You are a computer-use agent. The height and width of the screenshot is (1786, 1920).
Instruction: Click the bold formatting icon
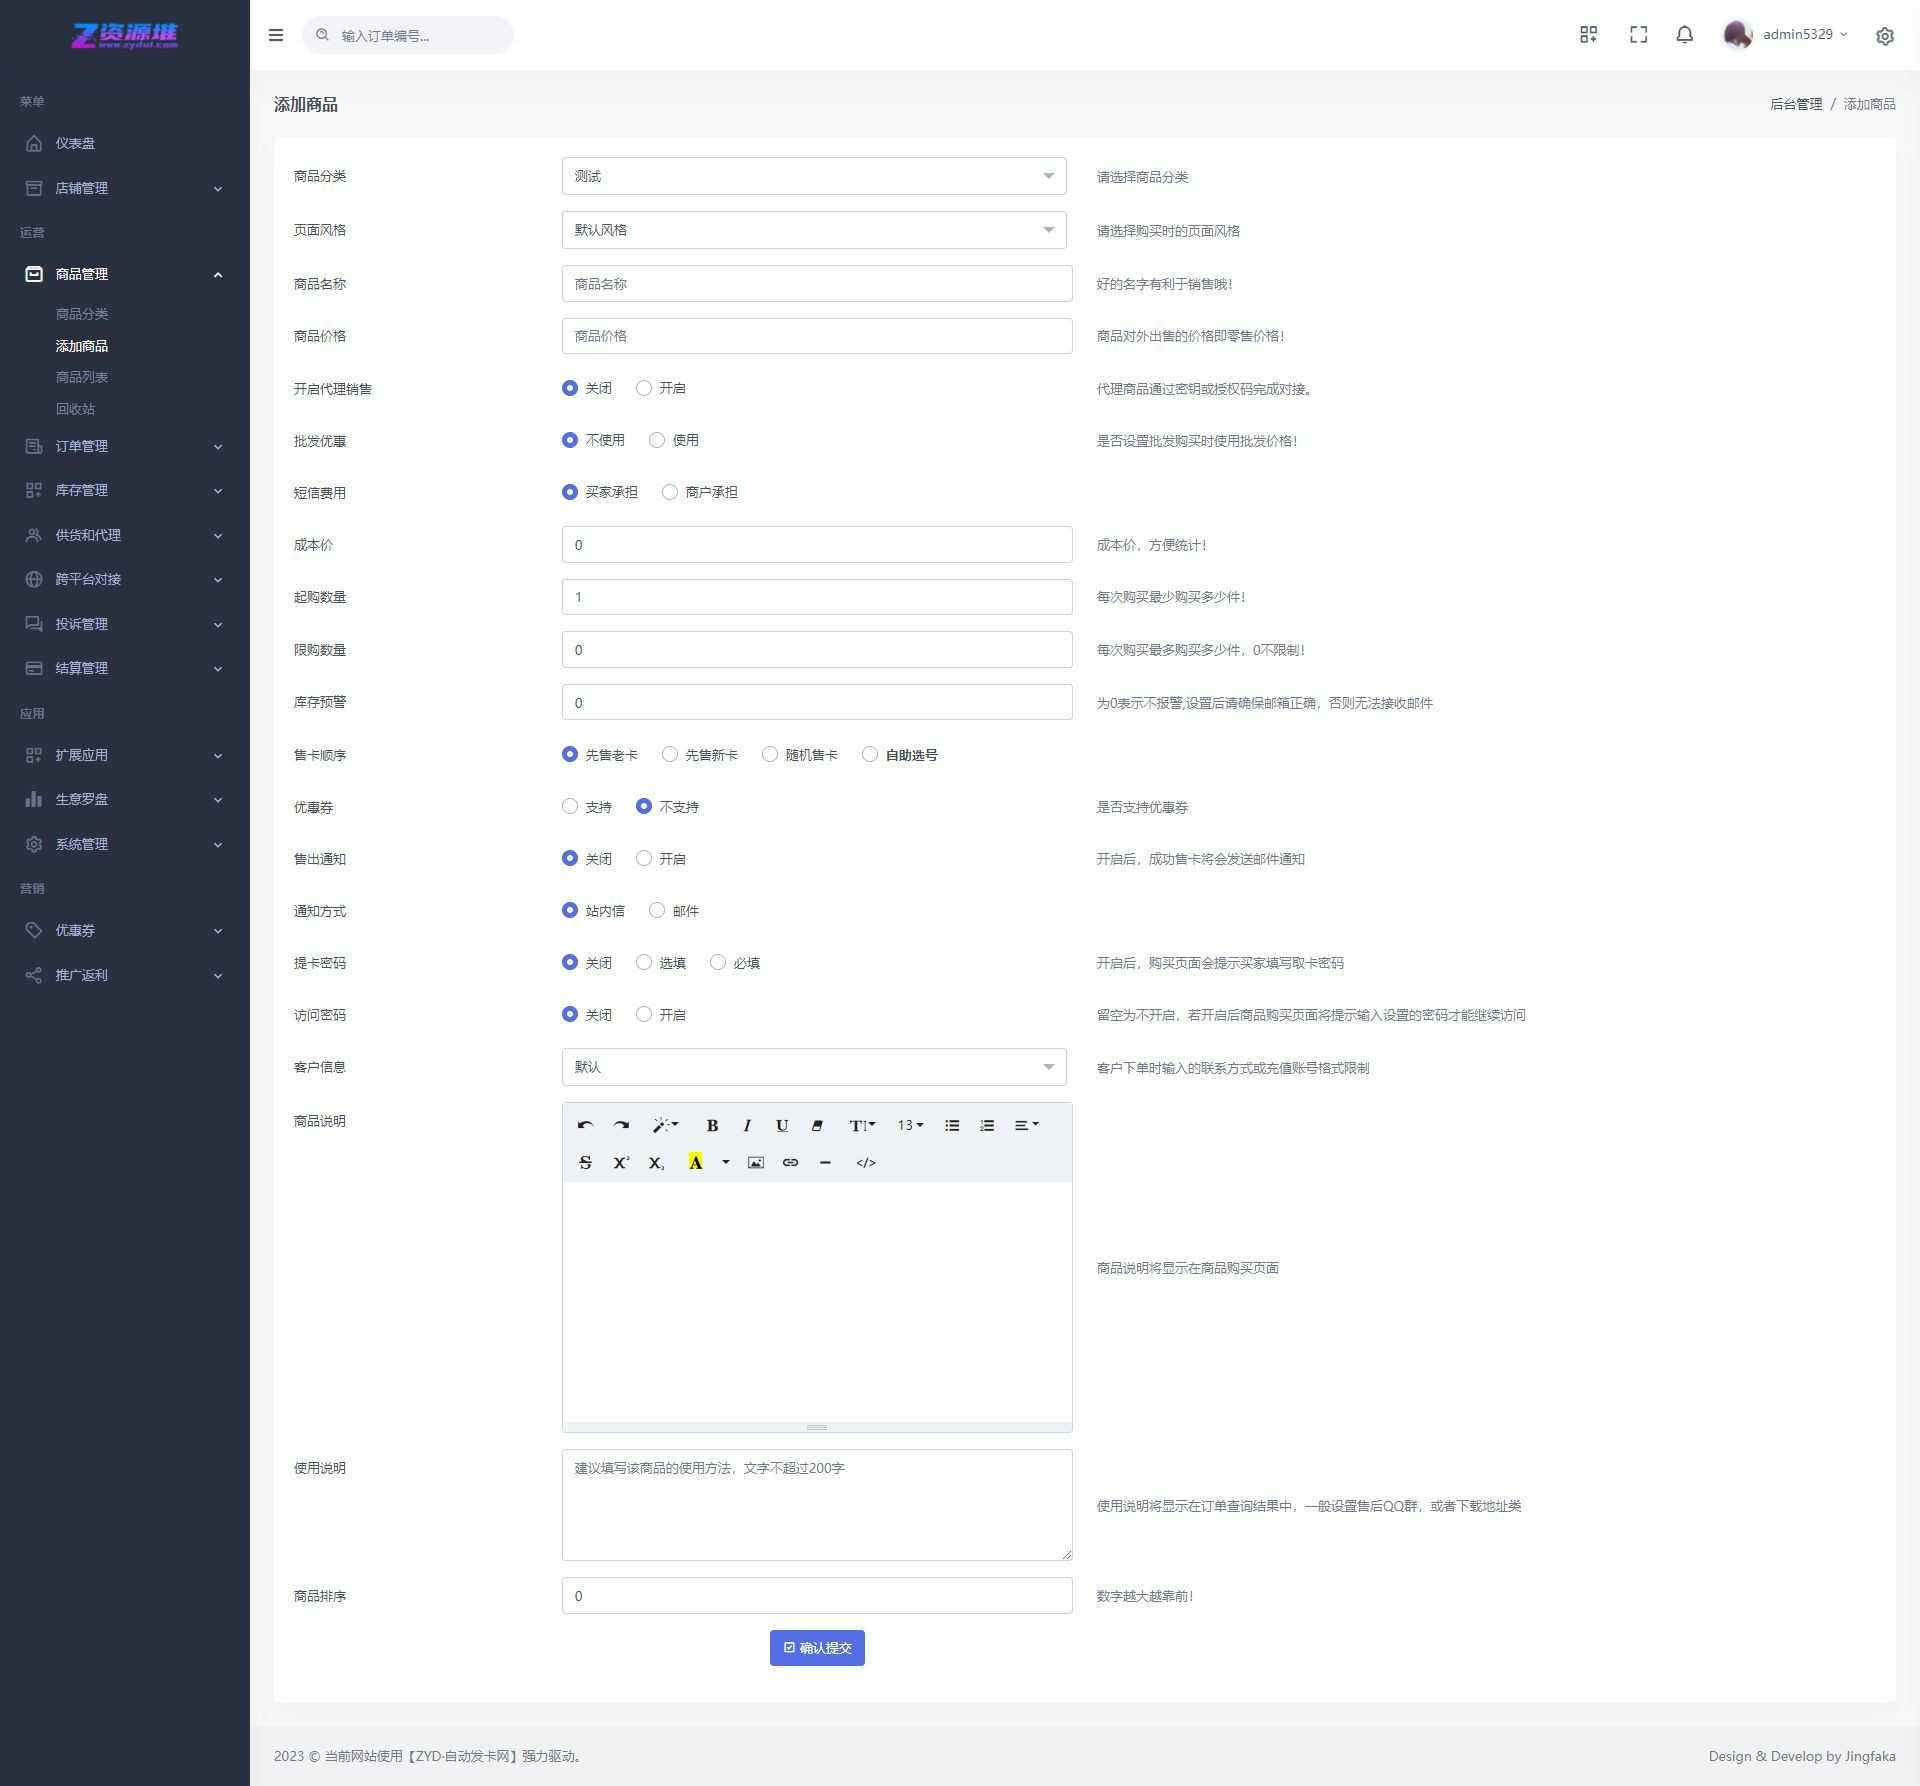coord(712,1125)
